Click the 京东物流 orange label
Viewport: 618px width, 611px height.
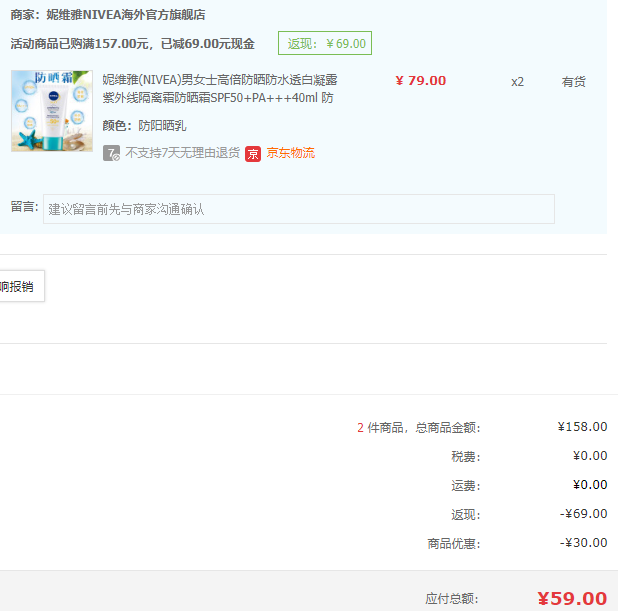290,153
